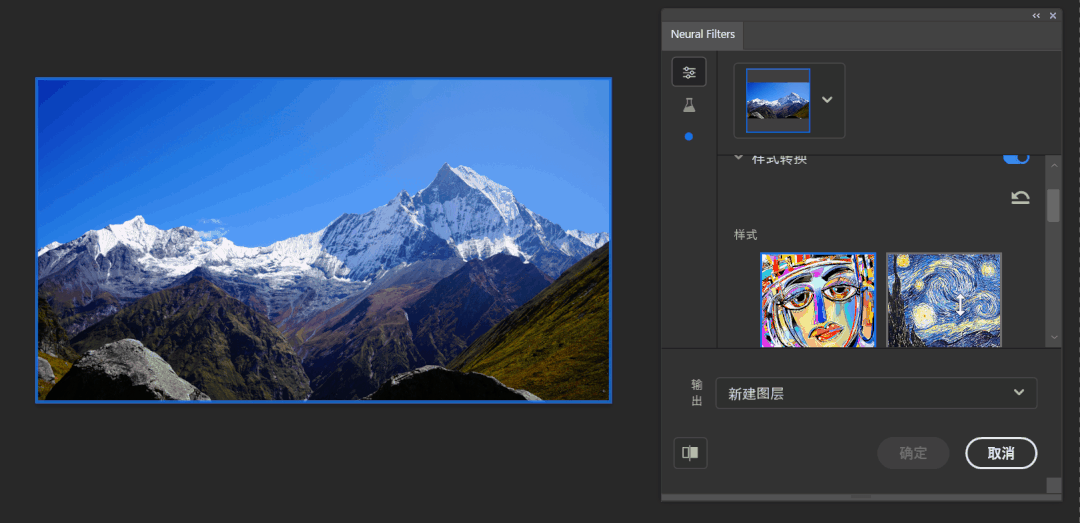This screenshot has width=1080, height=523.
Task: Collapse the 样式转换 section chevron
Action: (739, 158)
